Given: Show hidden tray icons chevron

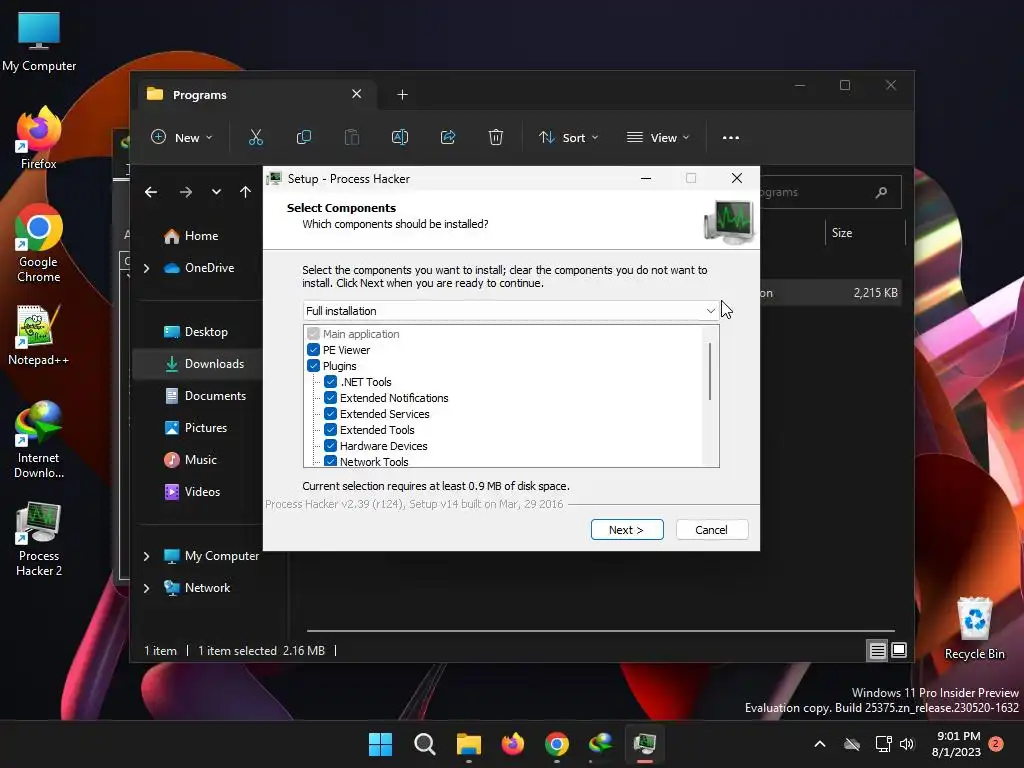Looking at the screenshot, I should point(820,744).
